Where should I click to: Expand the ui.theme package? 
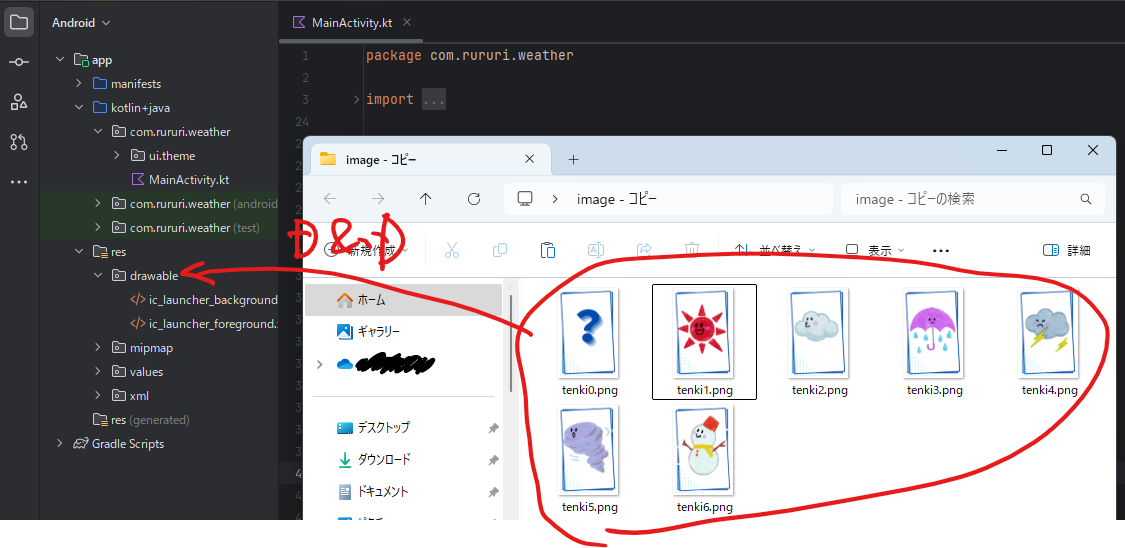(x=117, y=156)
